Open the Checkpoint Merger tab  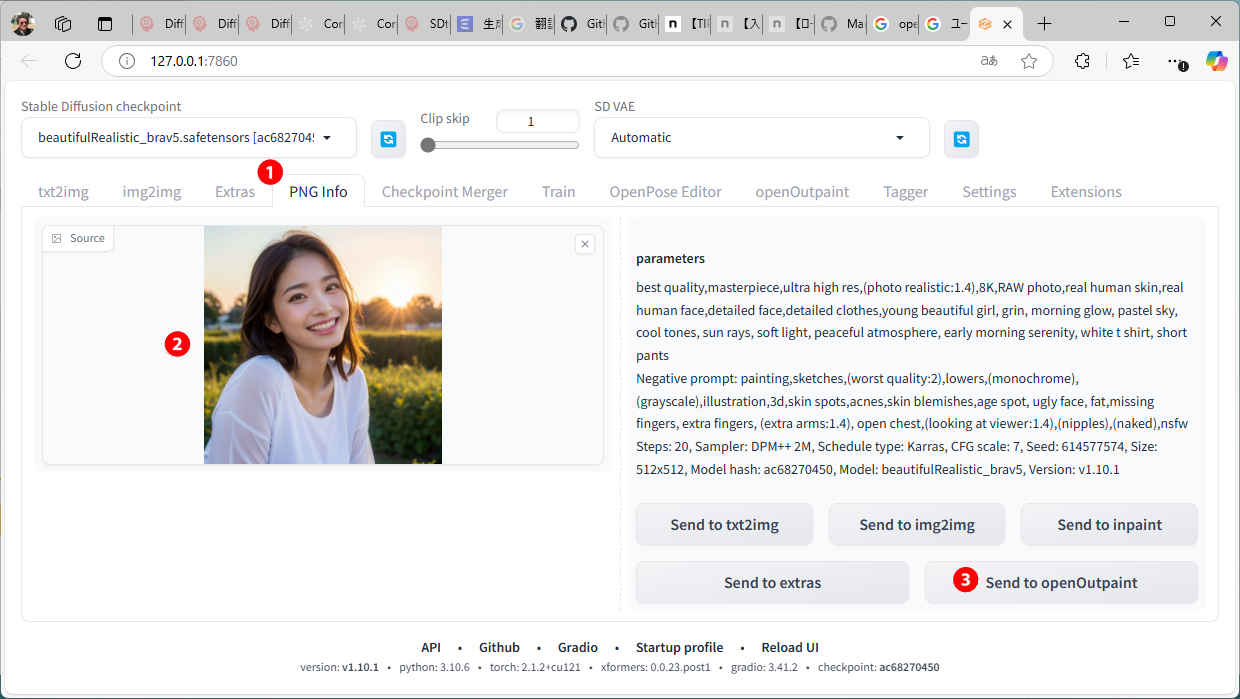click(x=444, y=192)
